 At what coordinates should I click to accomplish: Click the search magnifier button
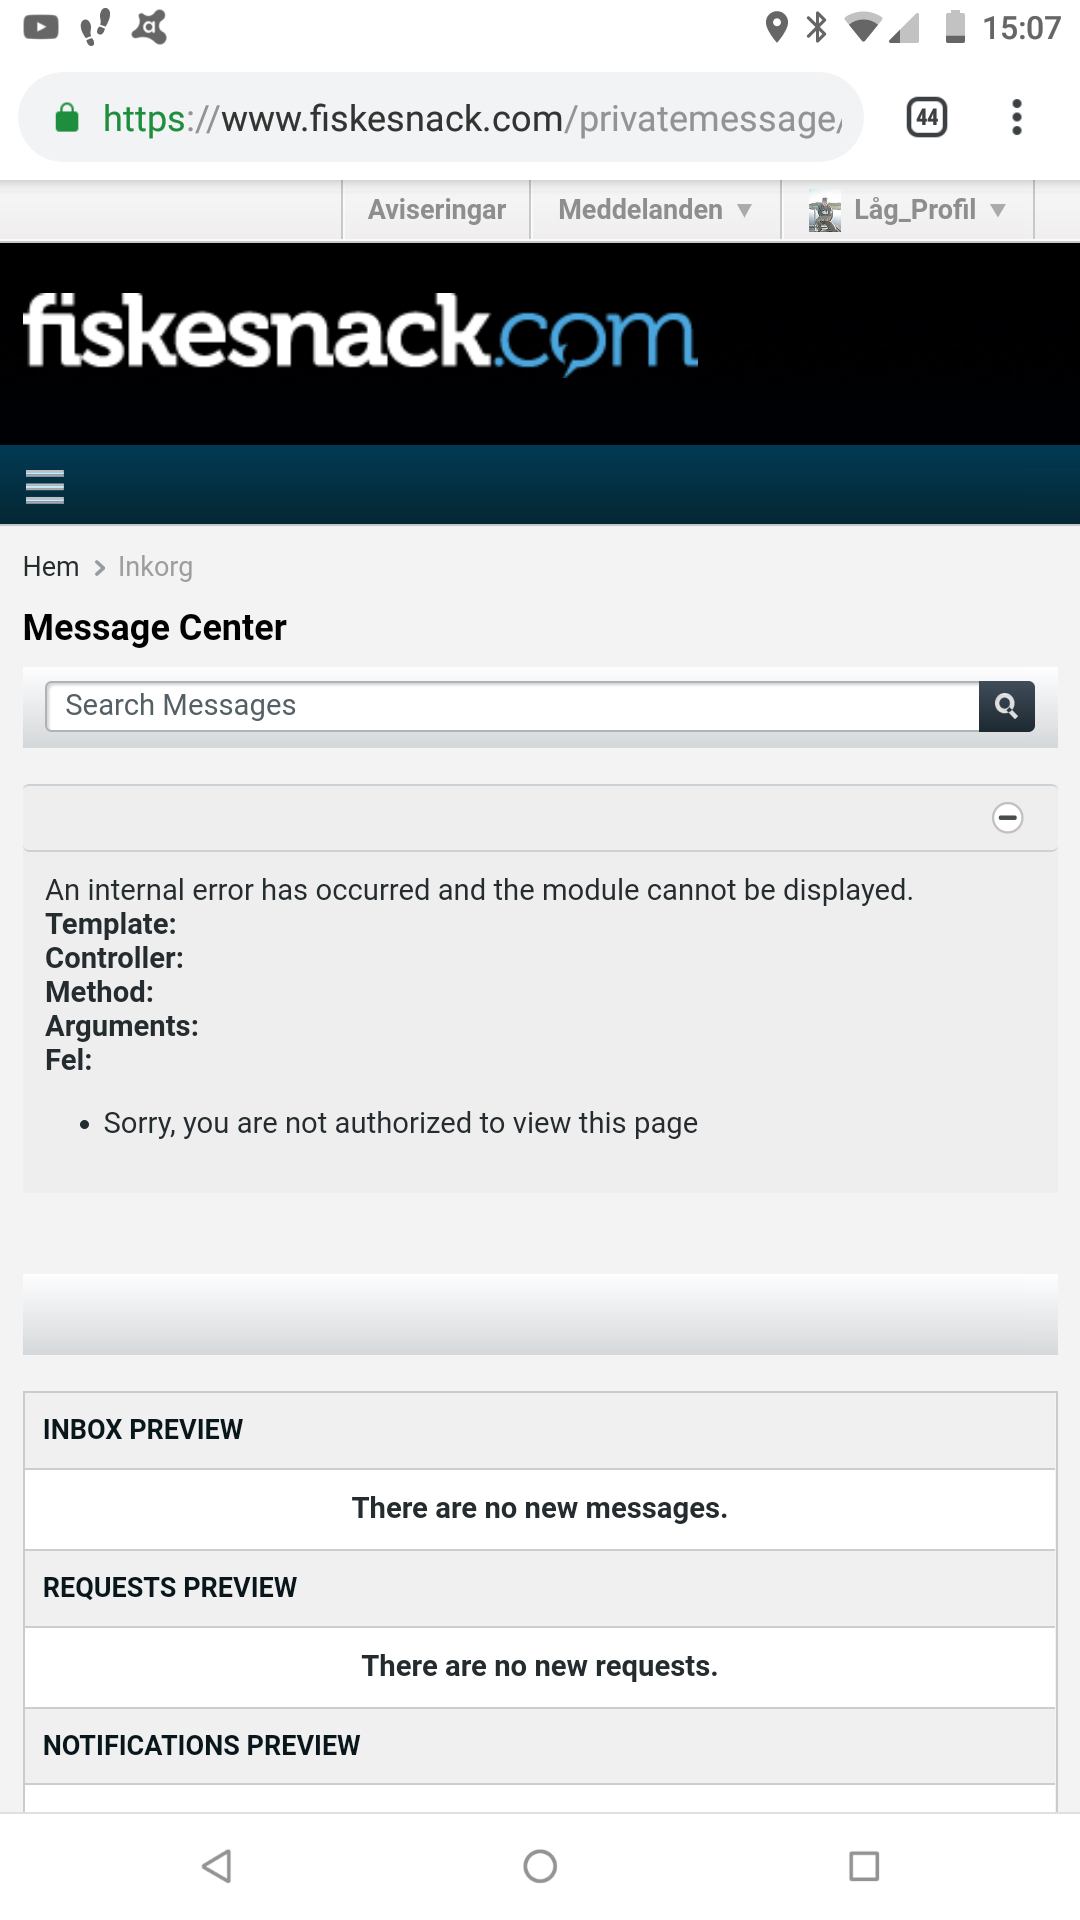click(x=1006, y=707)
